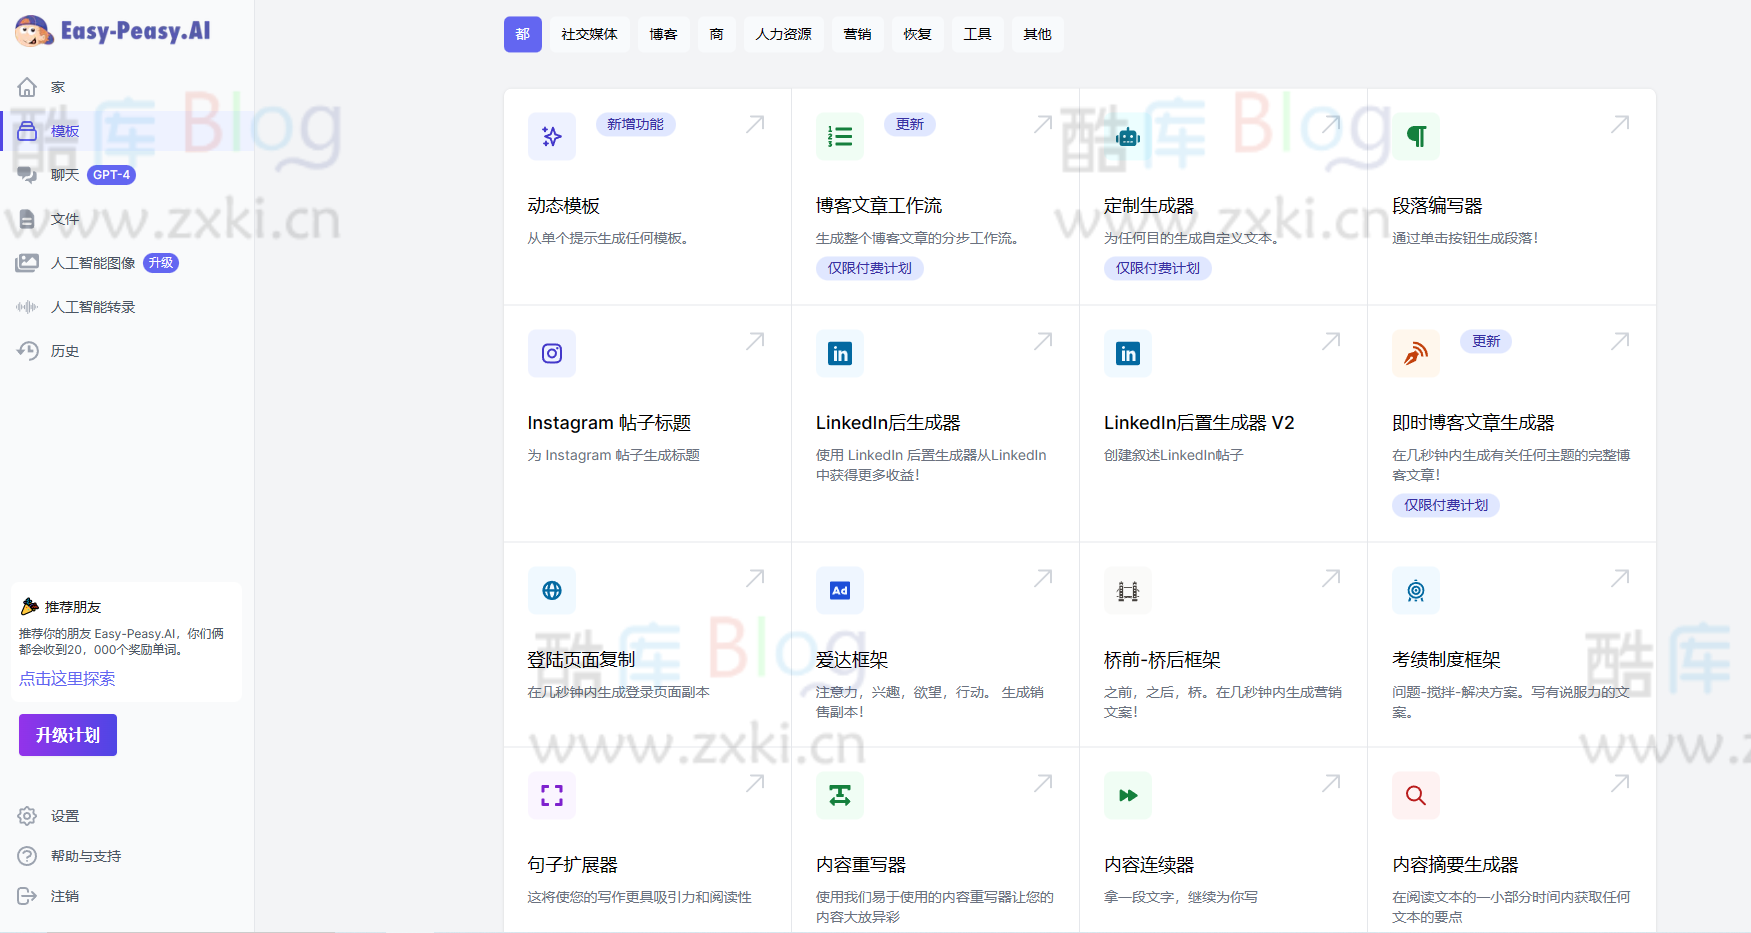The image size is (1751, 933).
Task: Click the 人工智能图像 sidebar icon
Action: [x=27, y=263]
